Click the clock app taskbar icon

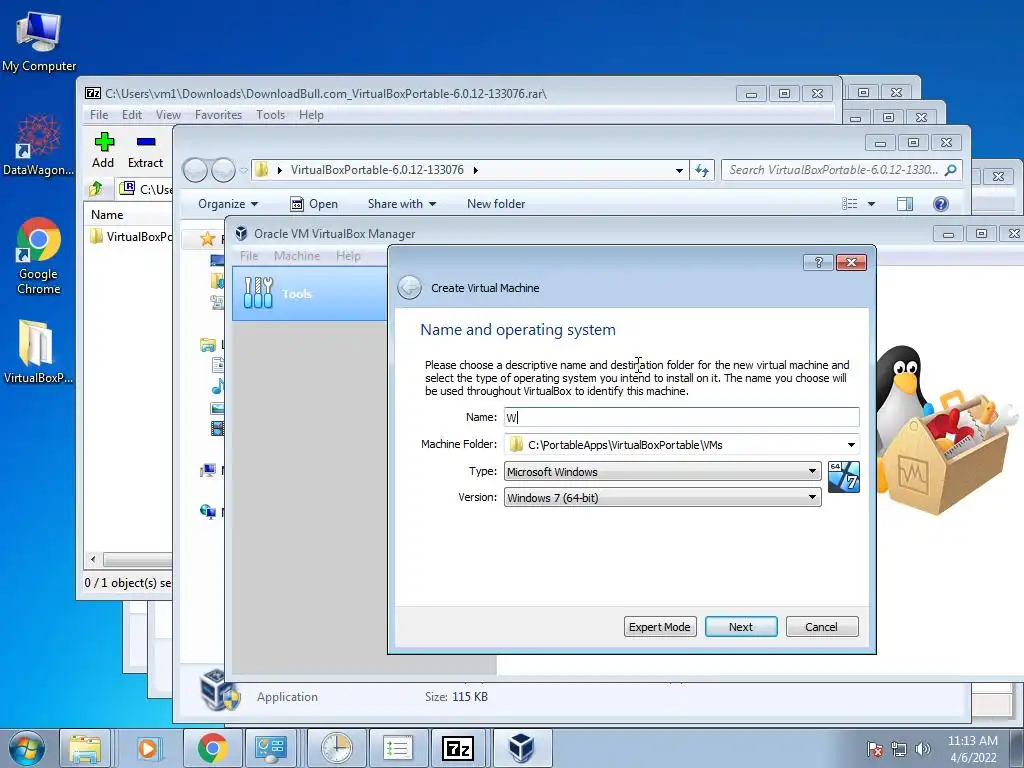click(336, 748)
